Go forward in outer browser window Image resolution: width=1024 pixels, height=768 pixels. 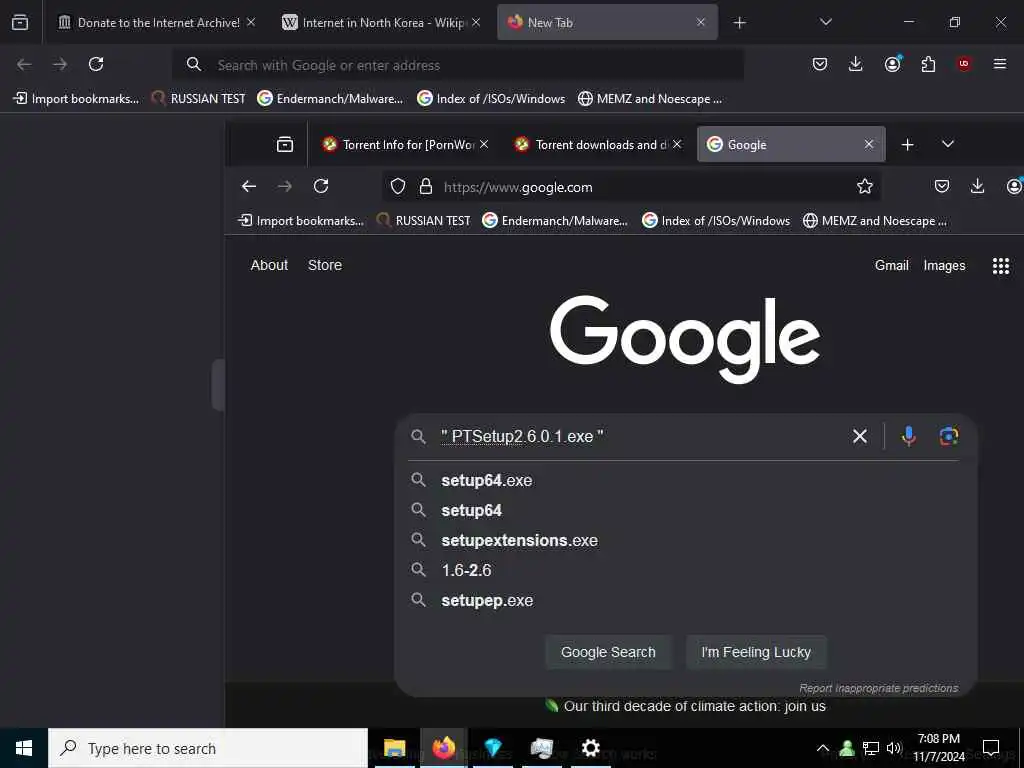(60, 64)
